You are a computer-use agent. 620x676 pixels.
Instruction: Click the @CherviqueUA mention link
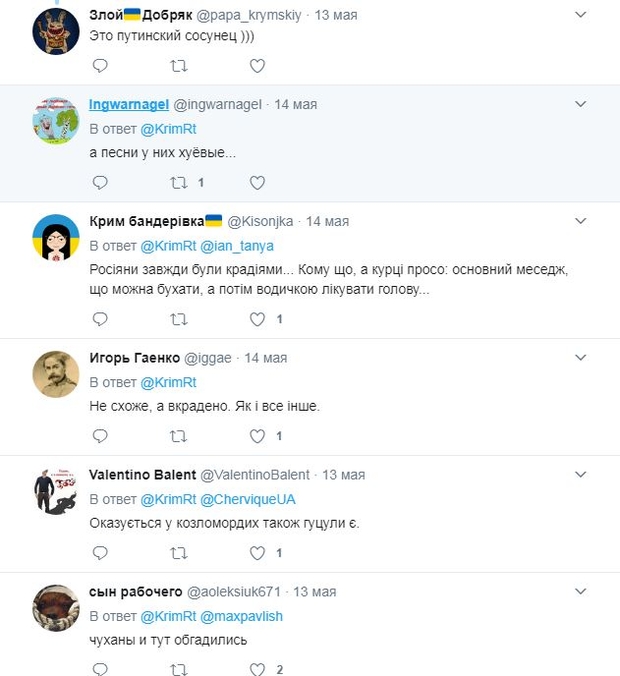(x=248, y=499)
